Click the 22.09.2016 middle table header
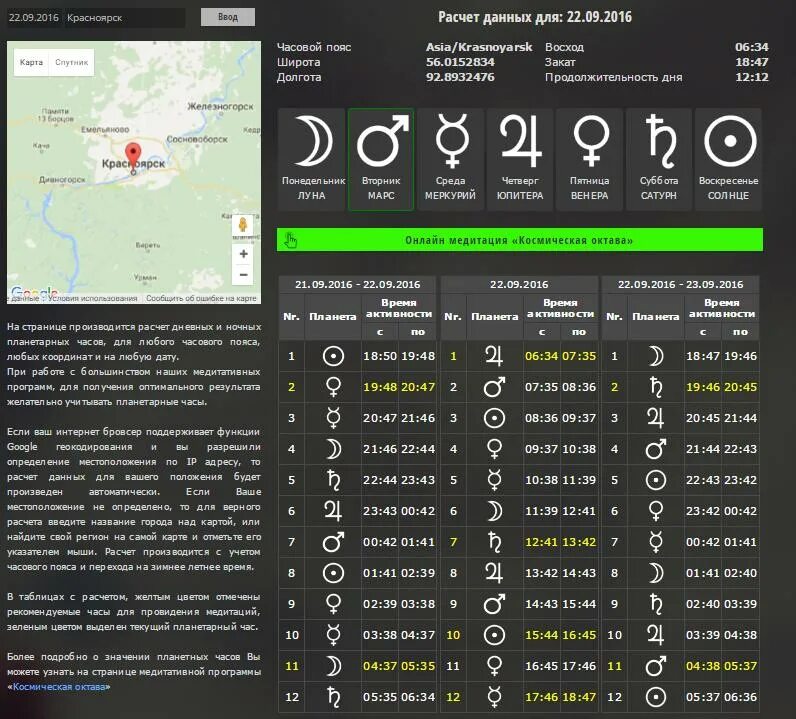This screenshot has width=796, height=719. click(519, 284)
